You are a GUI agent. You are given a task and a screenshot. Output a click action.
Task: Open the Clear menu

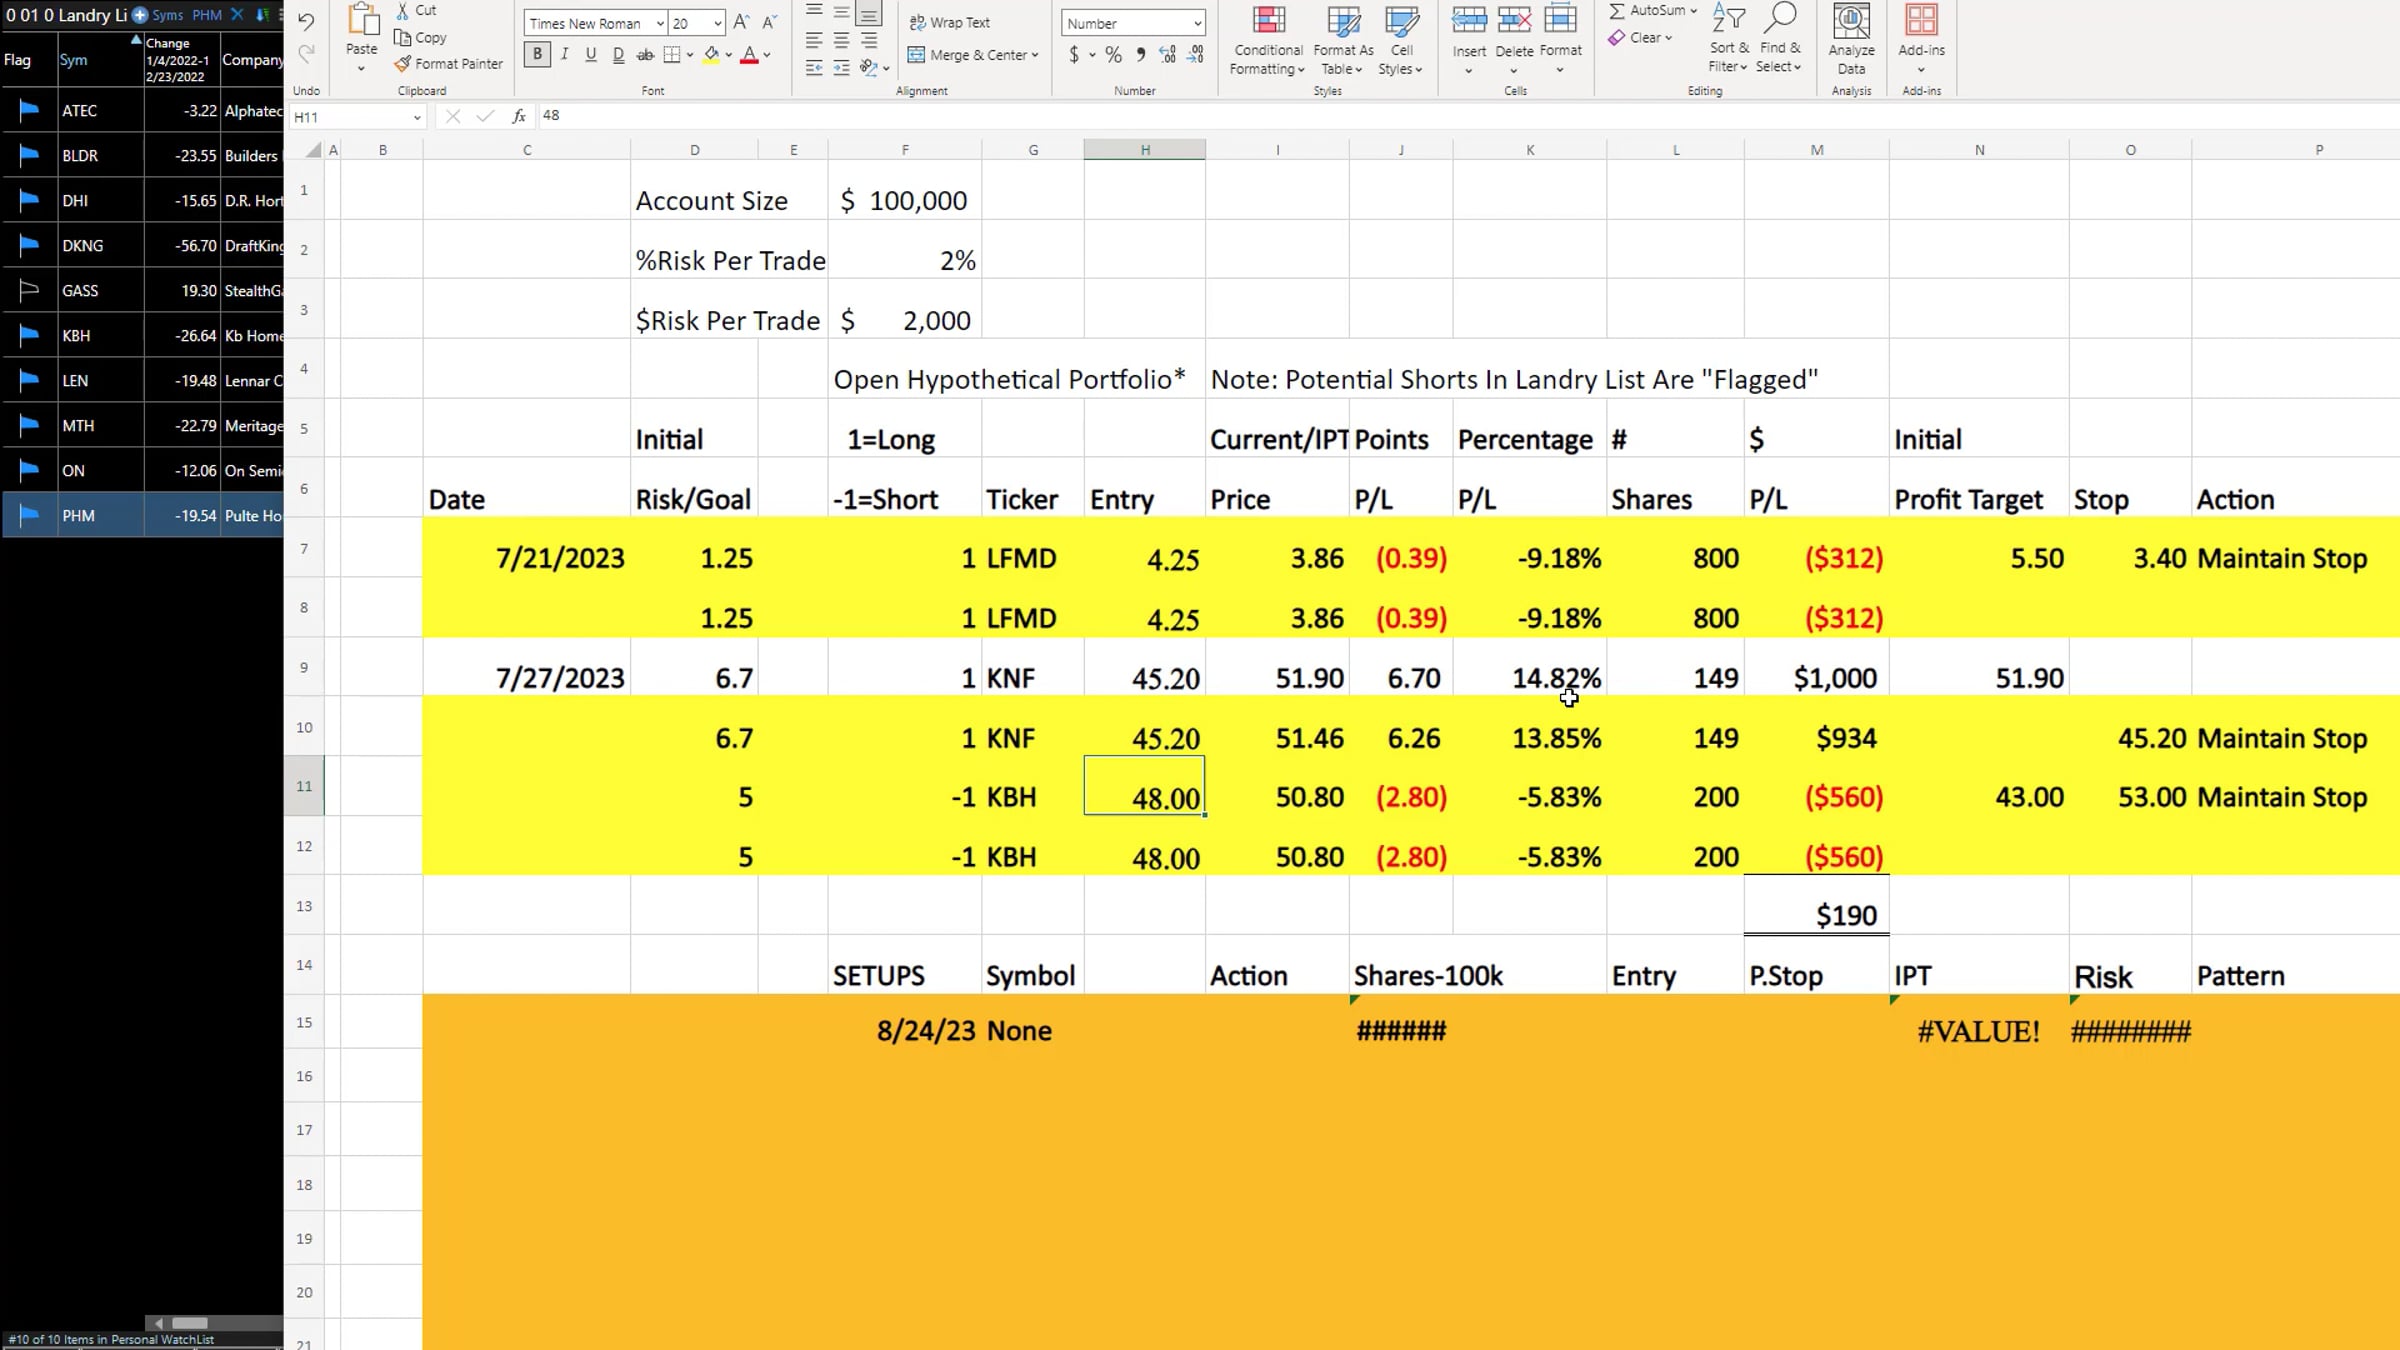point(1640,37)
